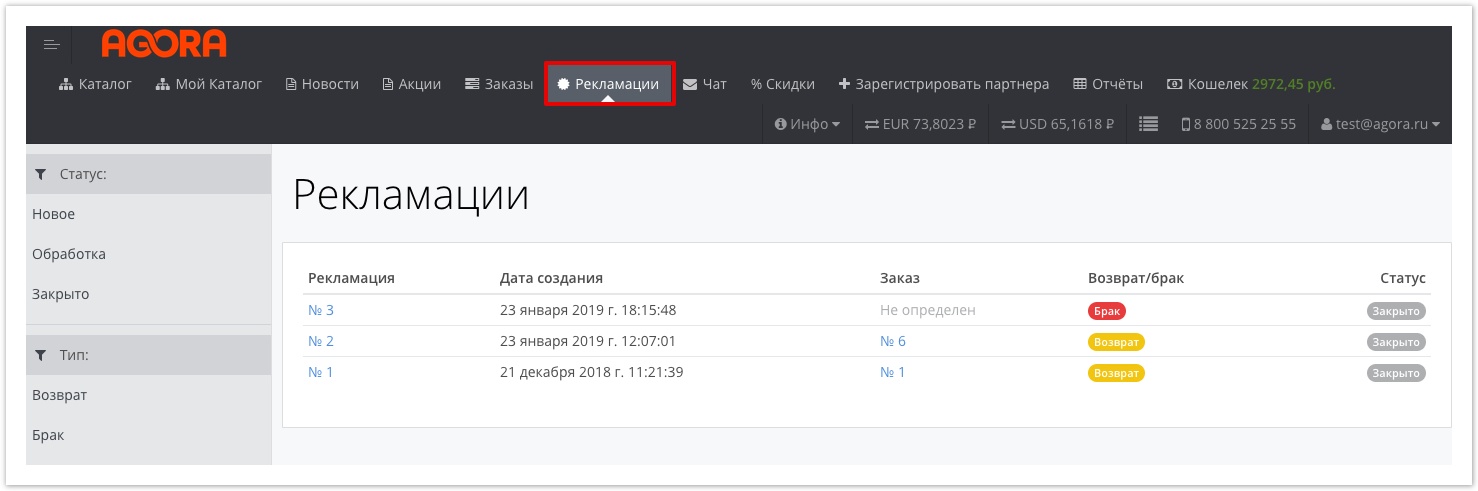Screen dimensions: 1478x491
Task: Click the Рекламации page heading
Action: [x=411, y=195]
